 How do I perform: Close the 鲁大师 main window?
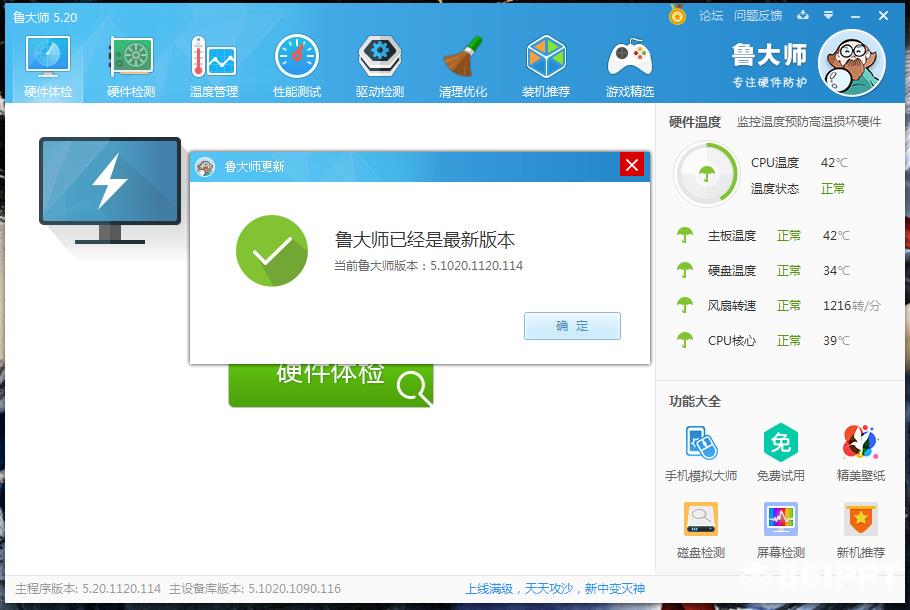883,16
